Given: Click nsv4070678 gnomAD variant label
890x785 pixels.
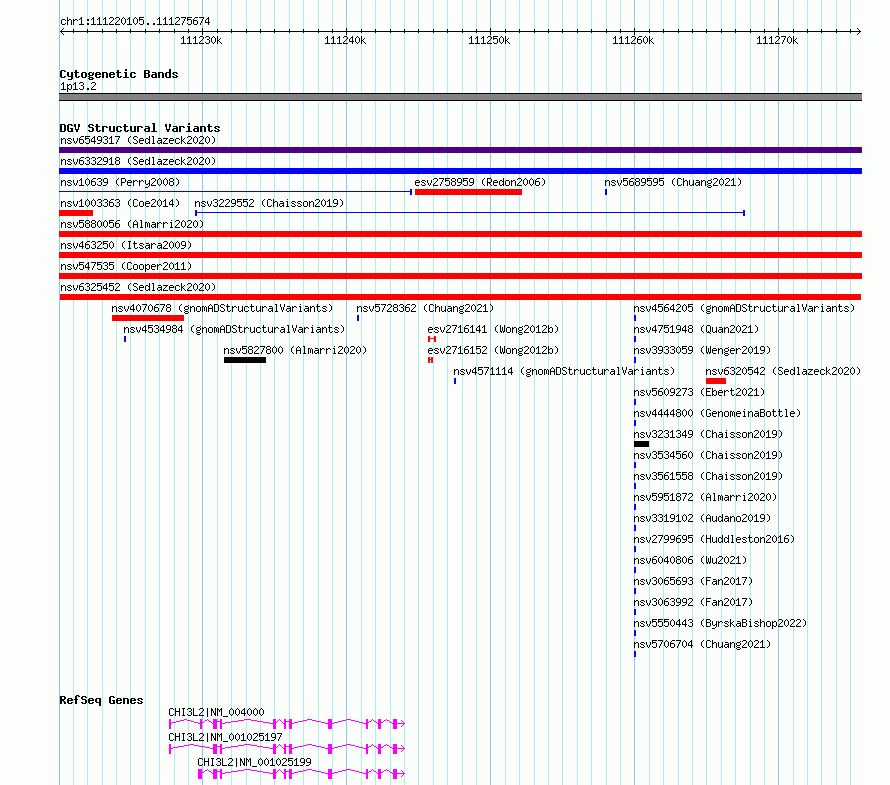Looking at the screenshot, I should pyautogui.click(x=222, y=308).
